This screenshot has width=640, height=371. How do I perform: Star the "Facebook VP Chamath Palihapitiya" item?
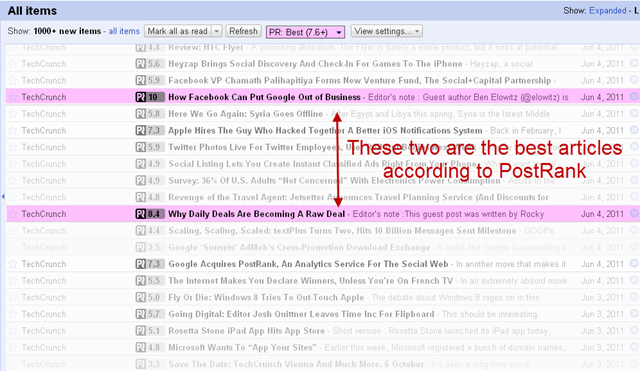[x=13, y=80]
